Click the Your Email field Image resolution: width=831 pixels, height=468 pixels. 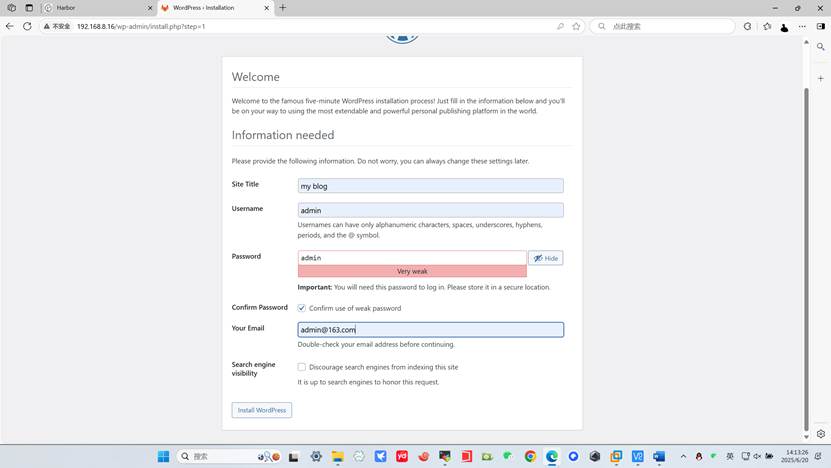[430, 330]
